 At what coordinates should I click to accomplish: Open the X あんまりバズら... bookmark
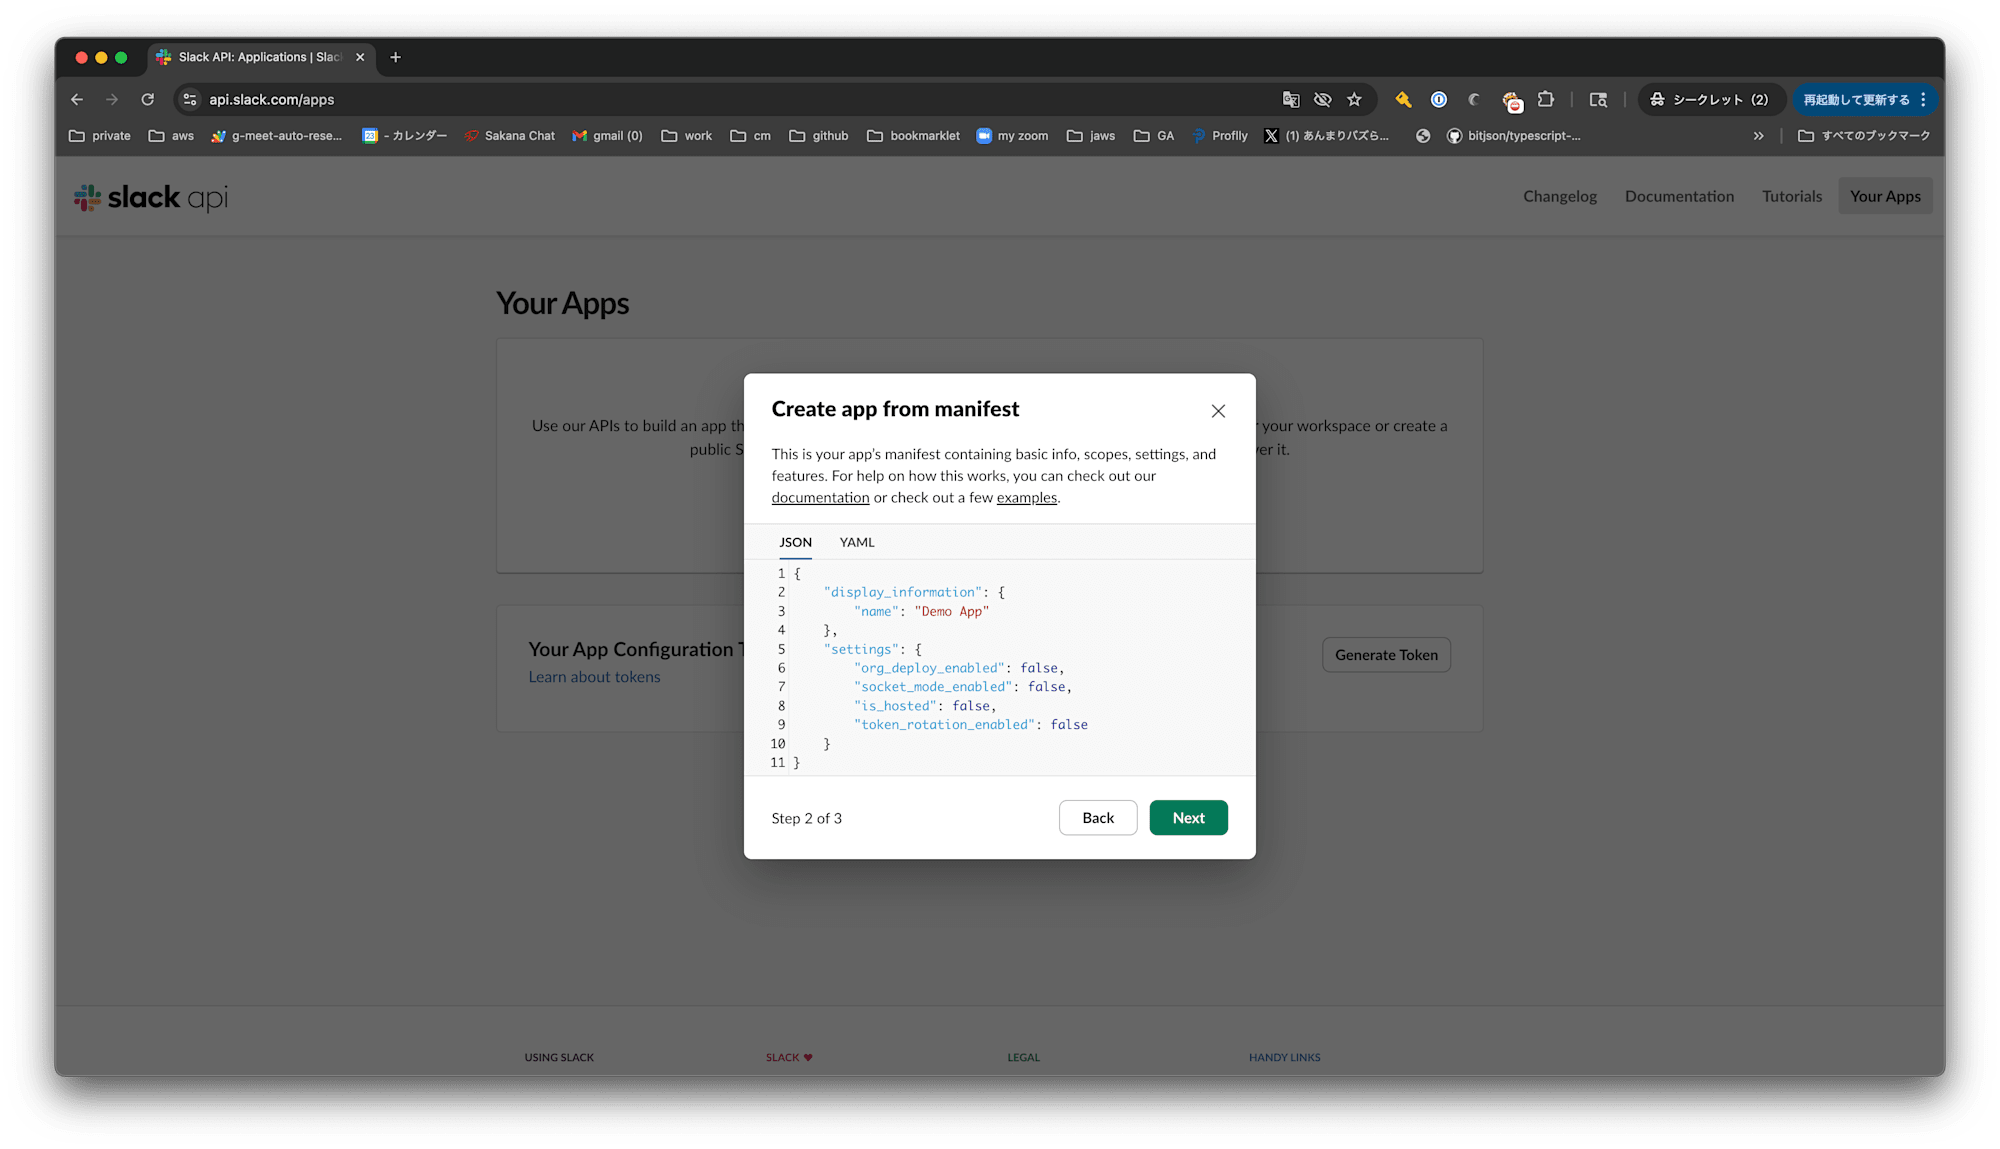(x=1327, y=136)
